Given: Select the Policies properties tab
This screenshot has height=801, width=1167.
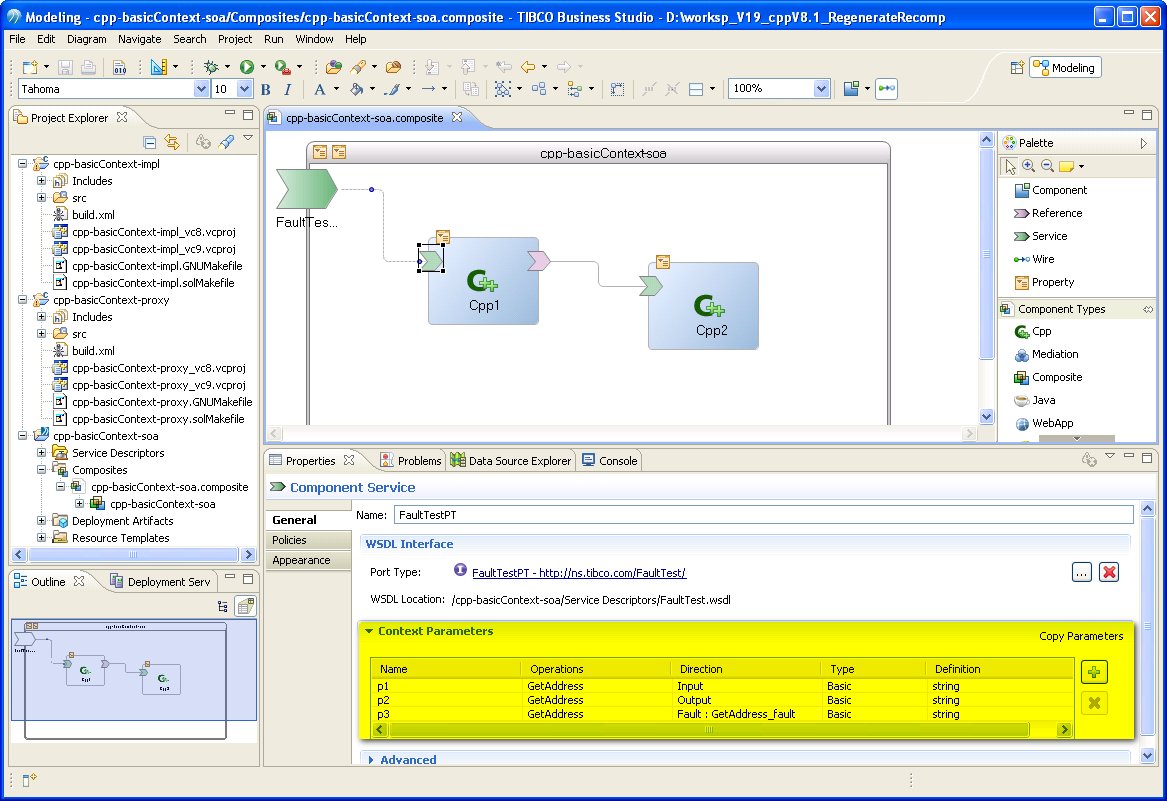Looking at the screenshot, I should click(x=289, y=540).
